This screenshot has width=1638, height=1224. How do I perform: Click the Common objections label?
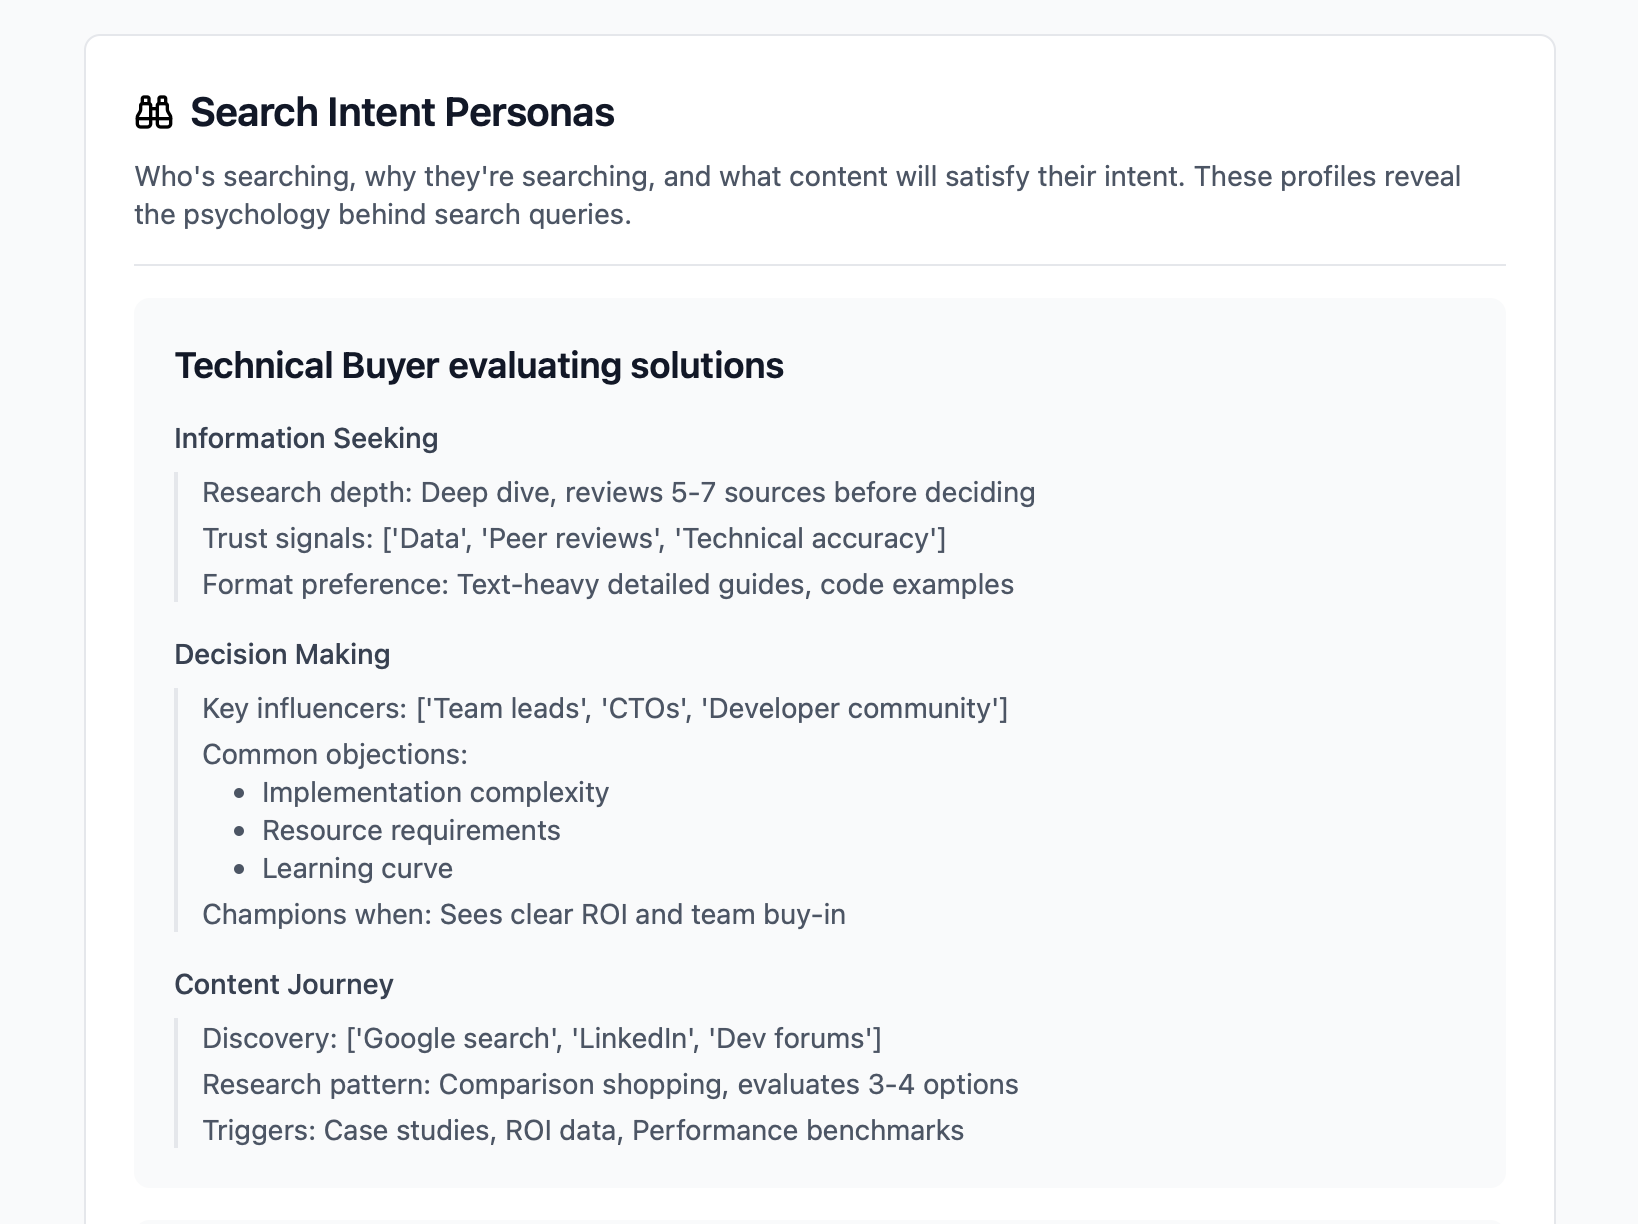tap(335, 754)
